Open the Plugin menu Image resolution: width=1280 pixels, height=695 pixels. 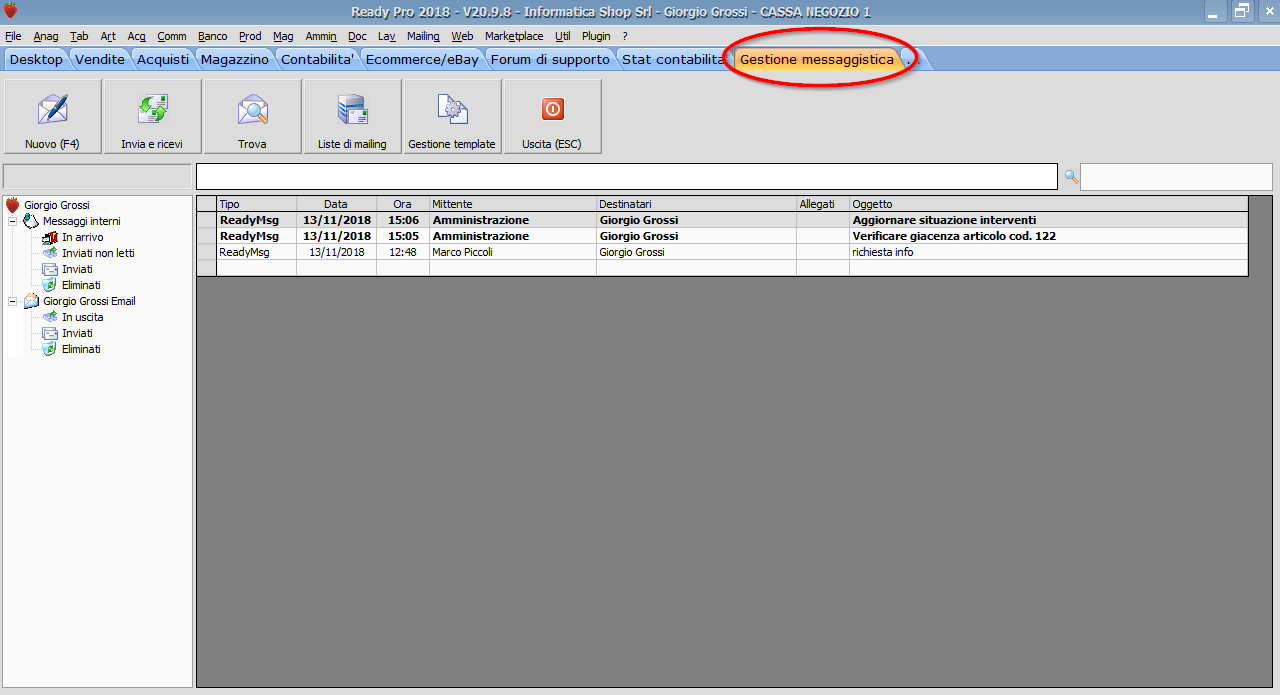point(596,36)
